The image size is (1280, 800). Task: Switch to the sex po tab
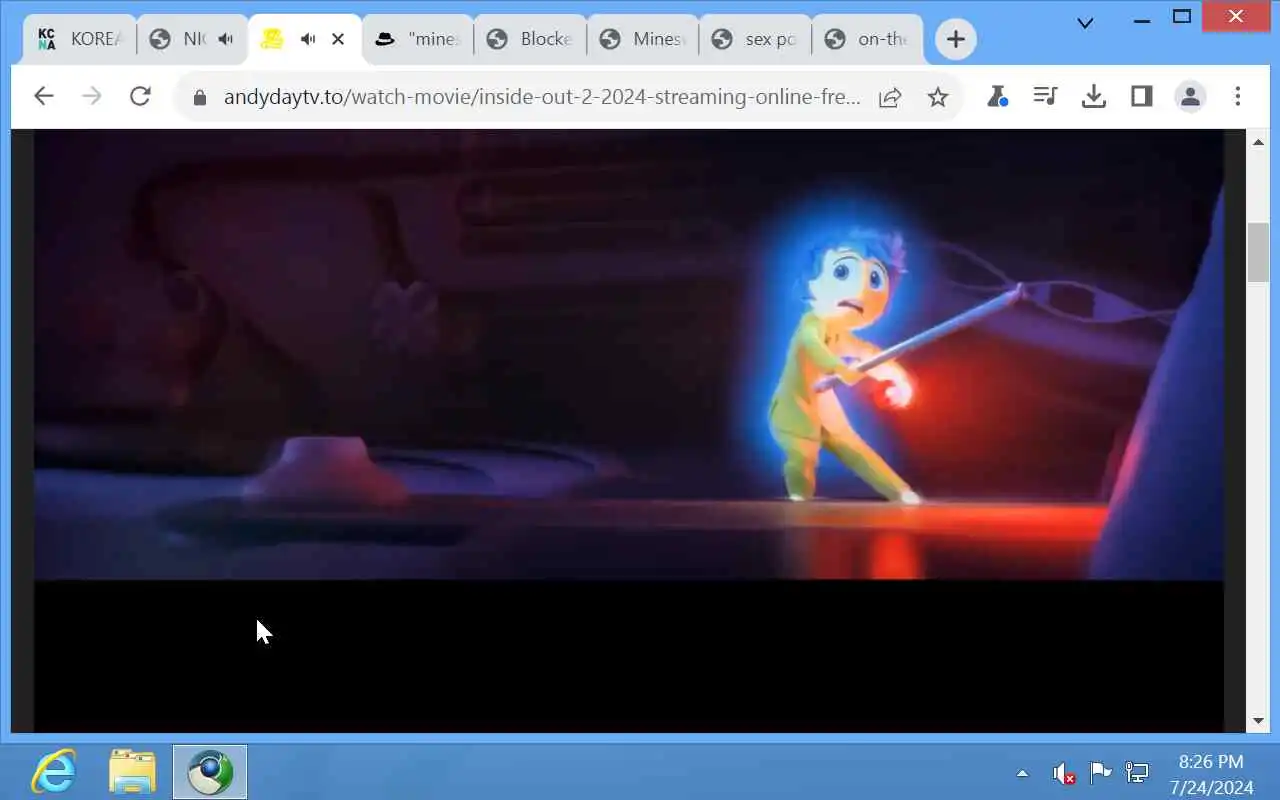[x=755, y=39]
